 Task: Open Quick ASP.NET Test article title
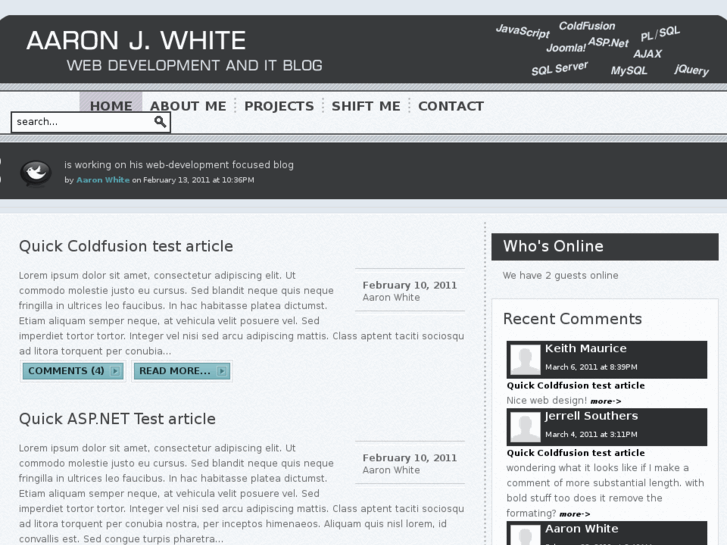click(117, 419)
